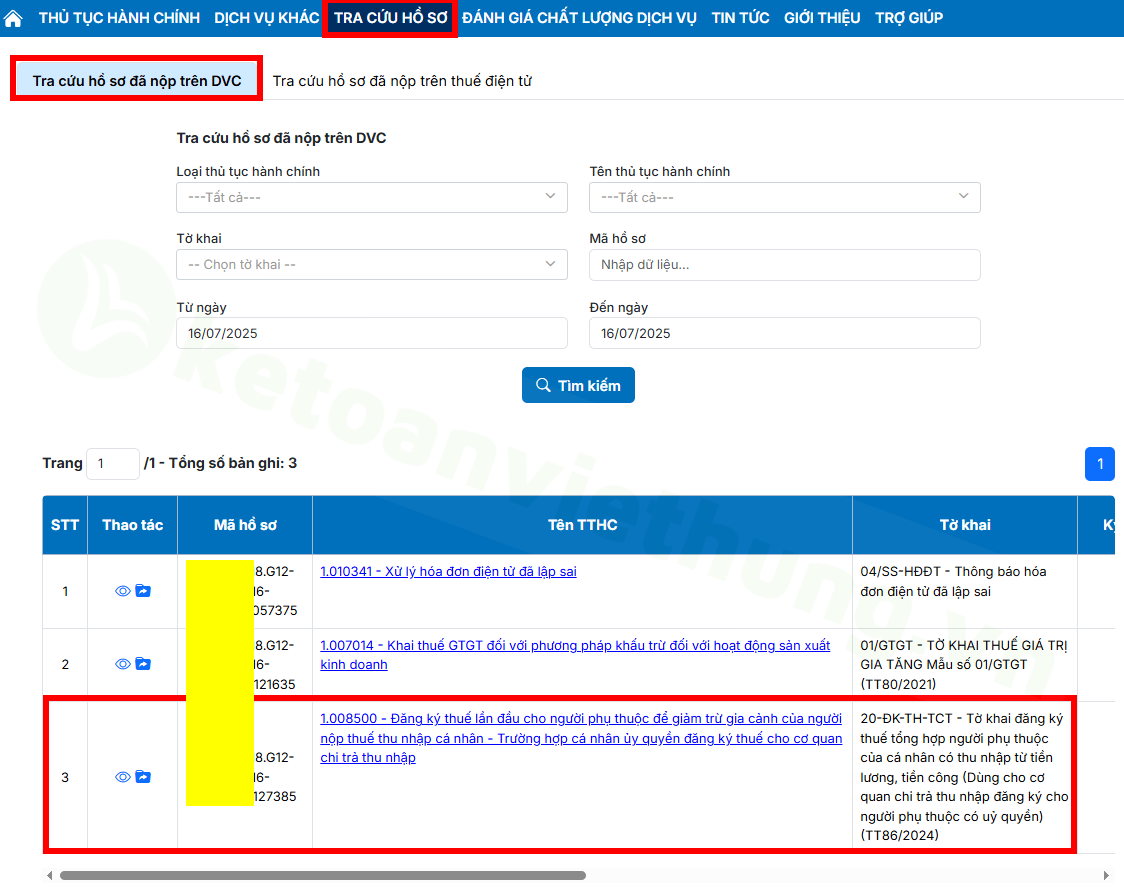Click the eye view icon for record 2
Image resolution: width=1124 pixels, height=887 pixels.
click(x=122, y=663)
